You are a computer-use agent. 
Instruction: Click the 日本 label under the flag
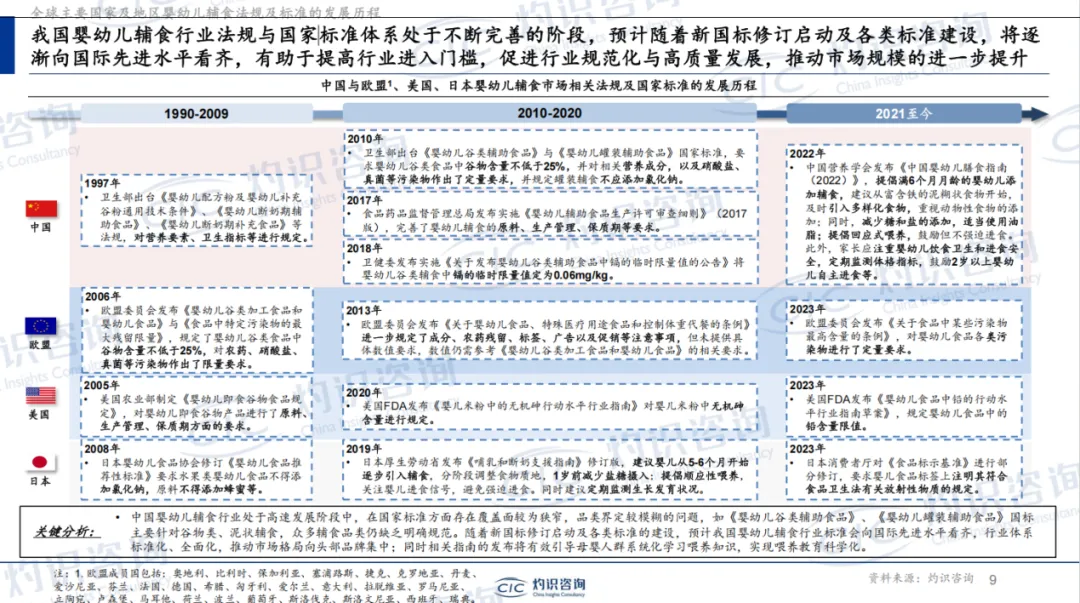pos(40,481)
